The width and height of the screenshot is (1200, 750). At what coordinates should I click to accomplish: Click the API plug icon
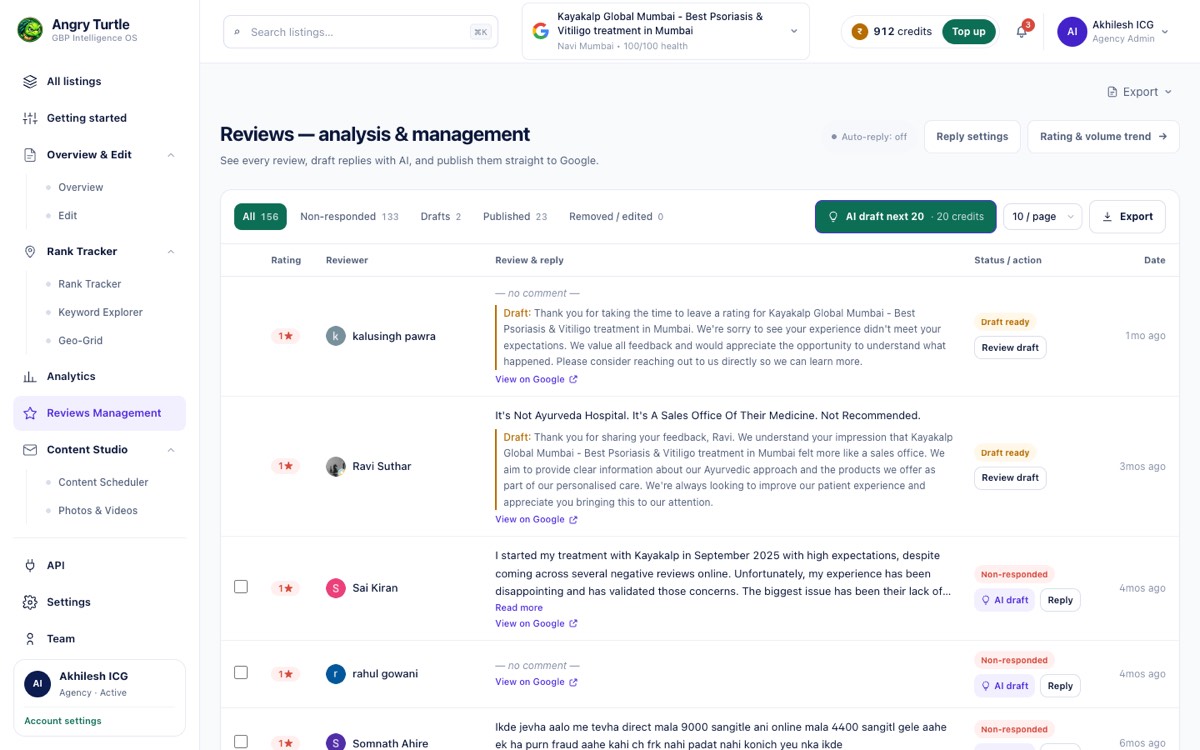[x=30, y=566]
